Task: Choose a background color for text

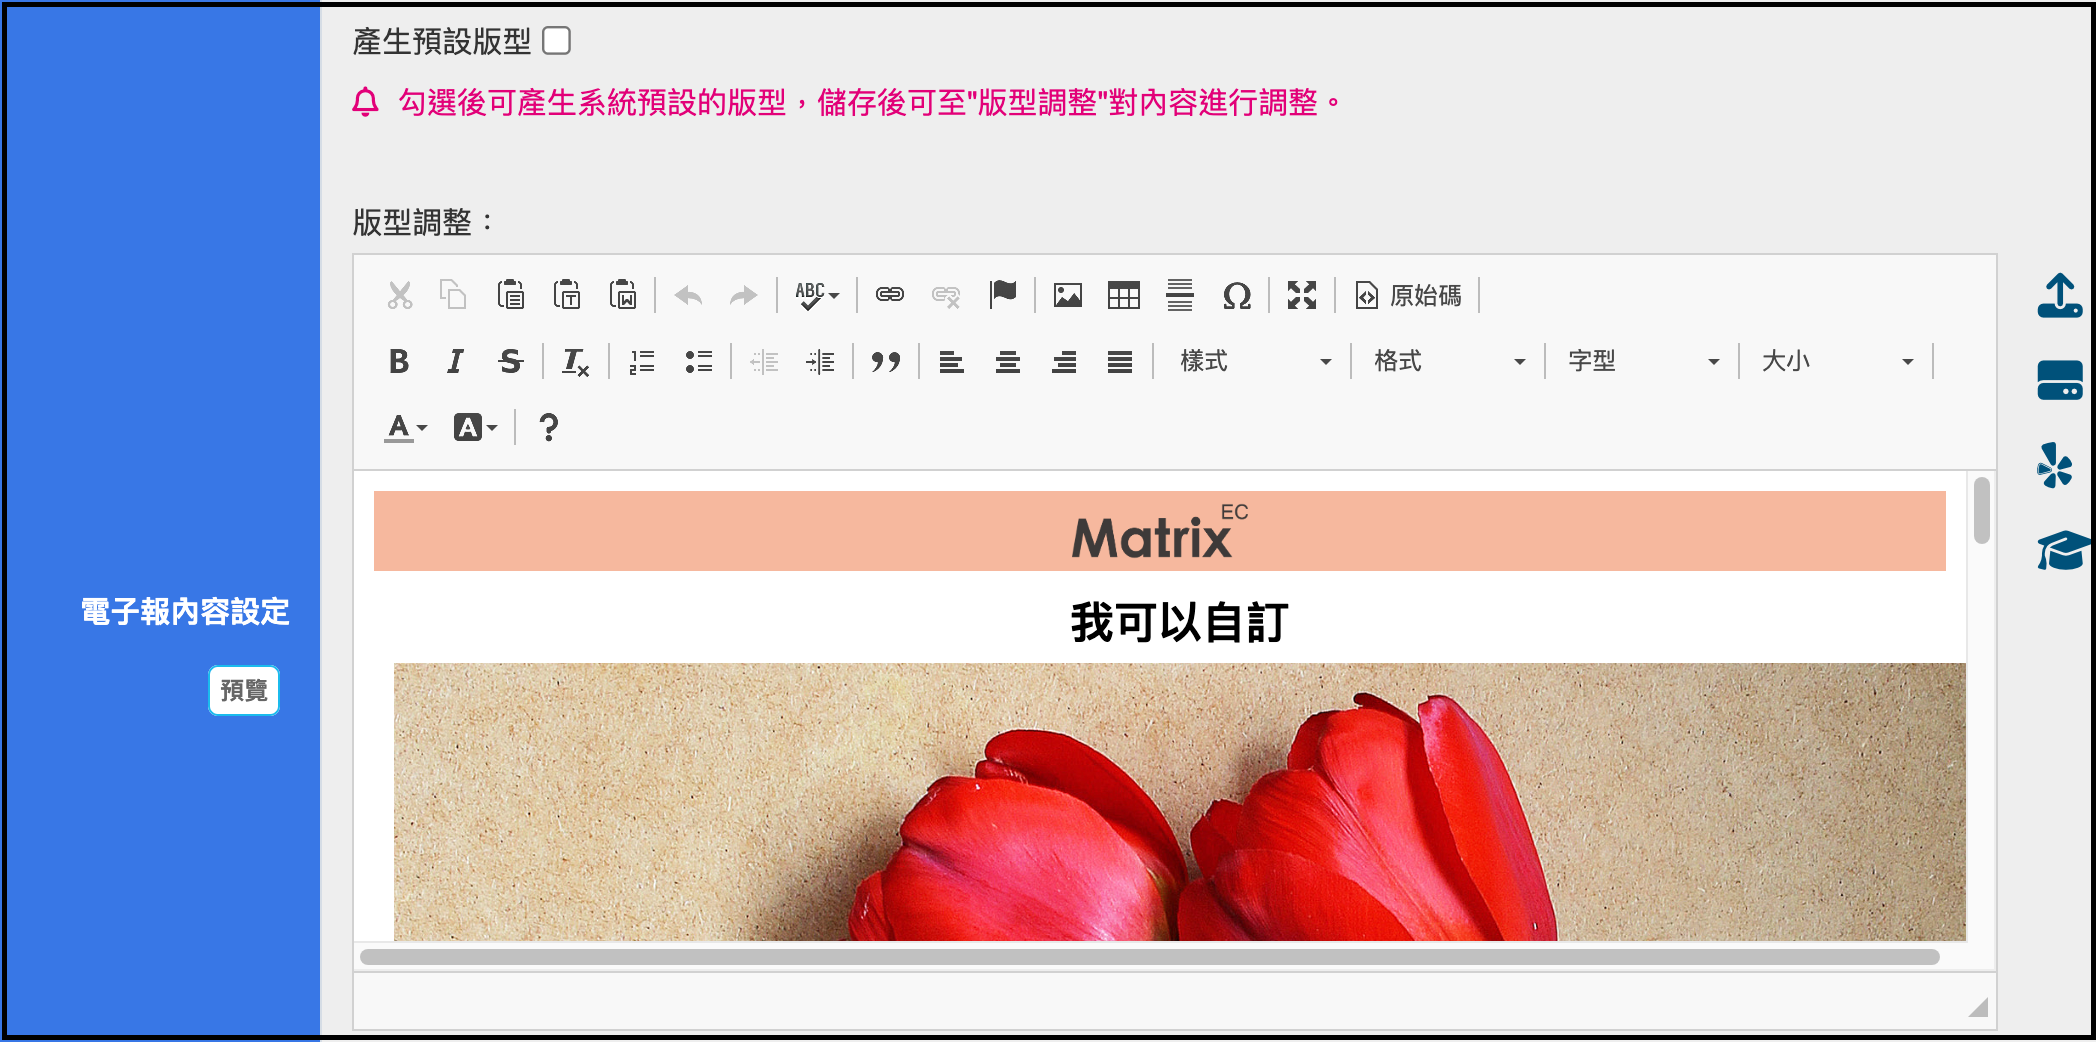Action: pyautogui.click(x=474, y=428)
